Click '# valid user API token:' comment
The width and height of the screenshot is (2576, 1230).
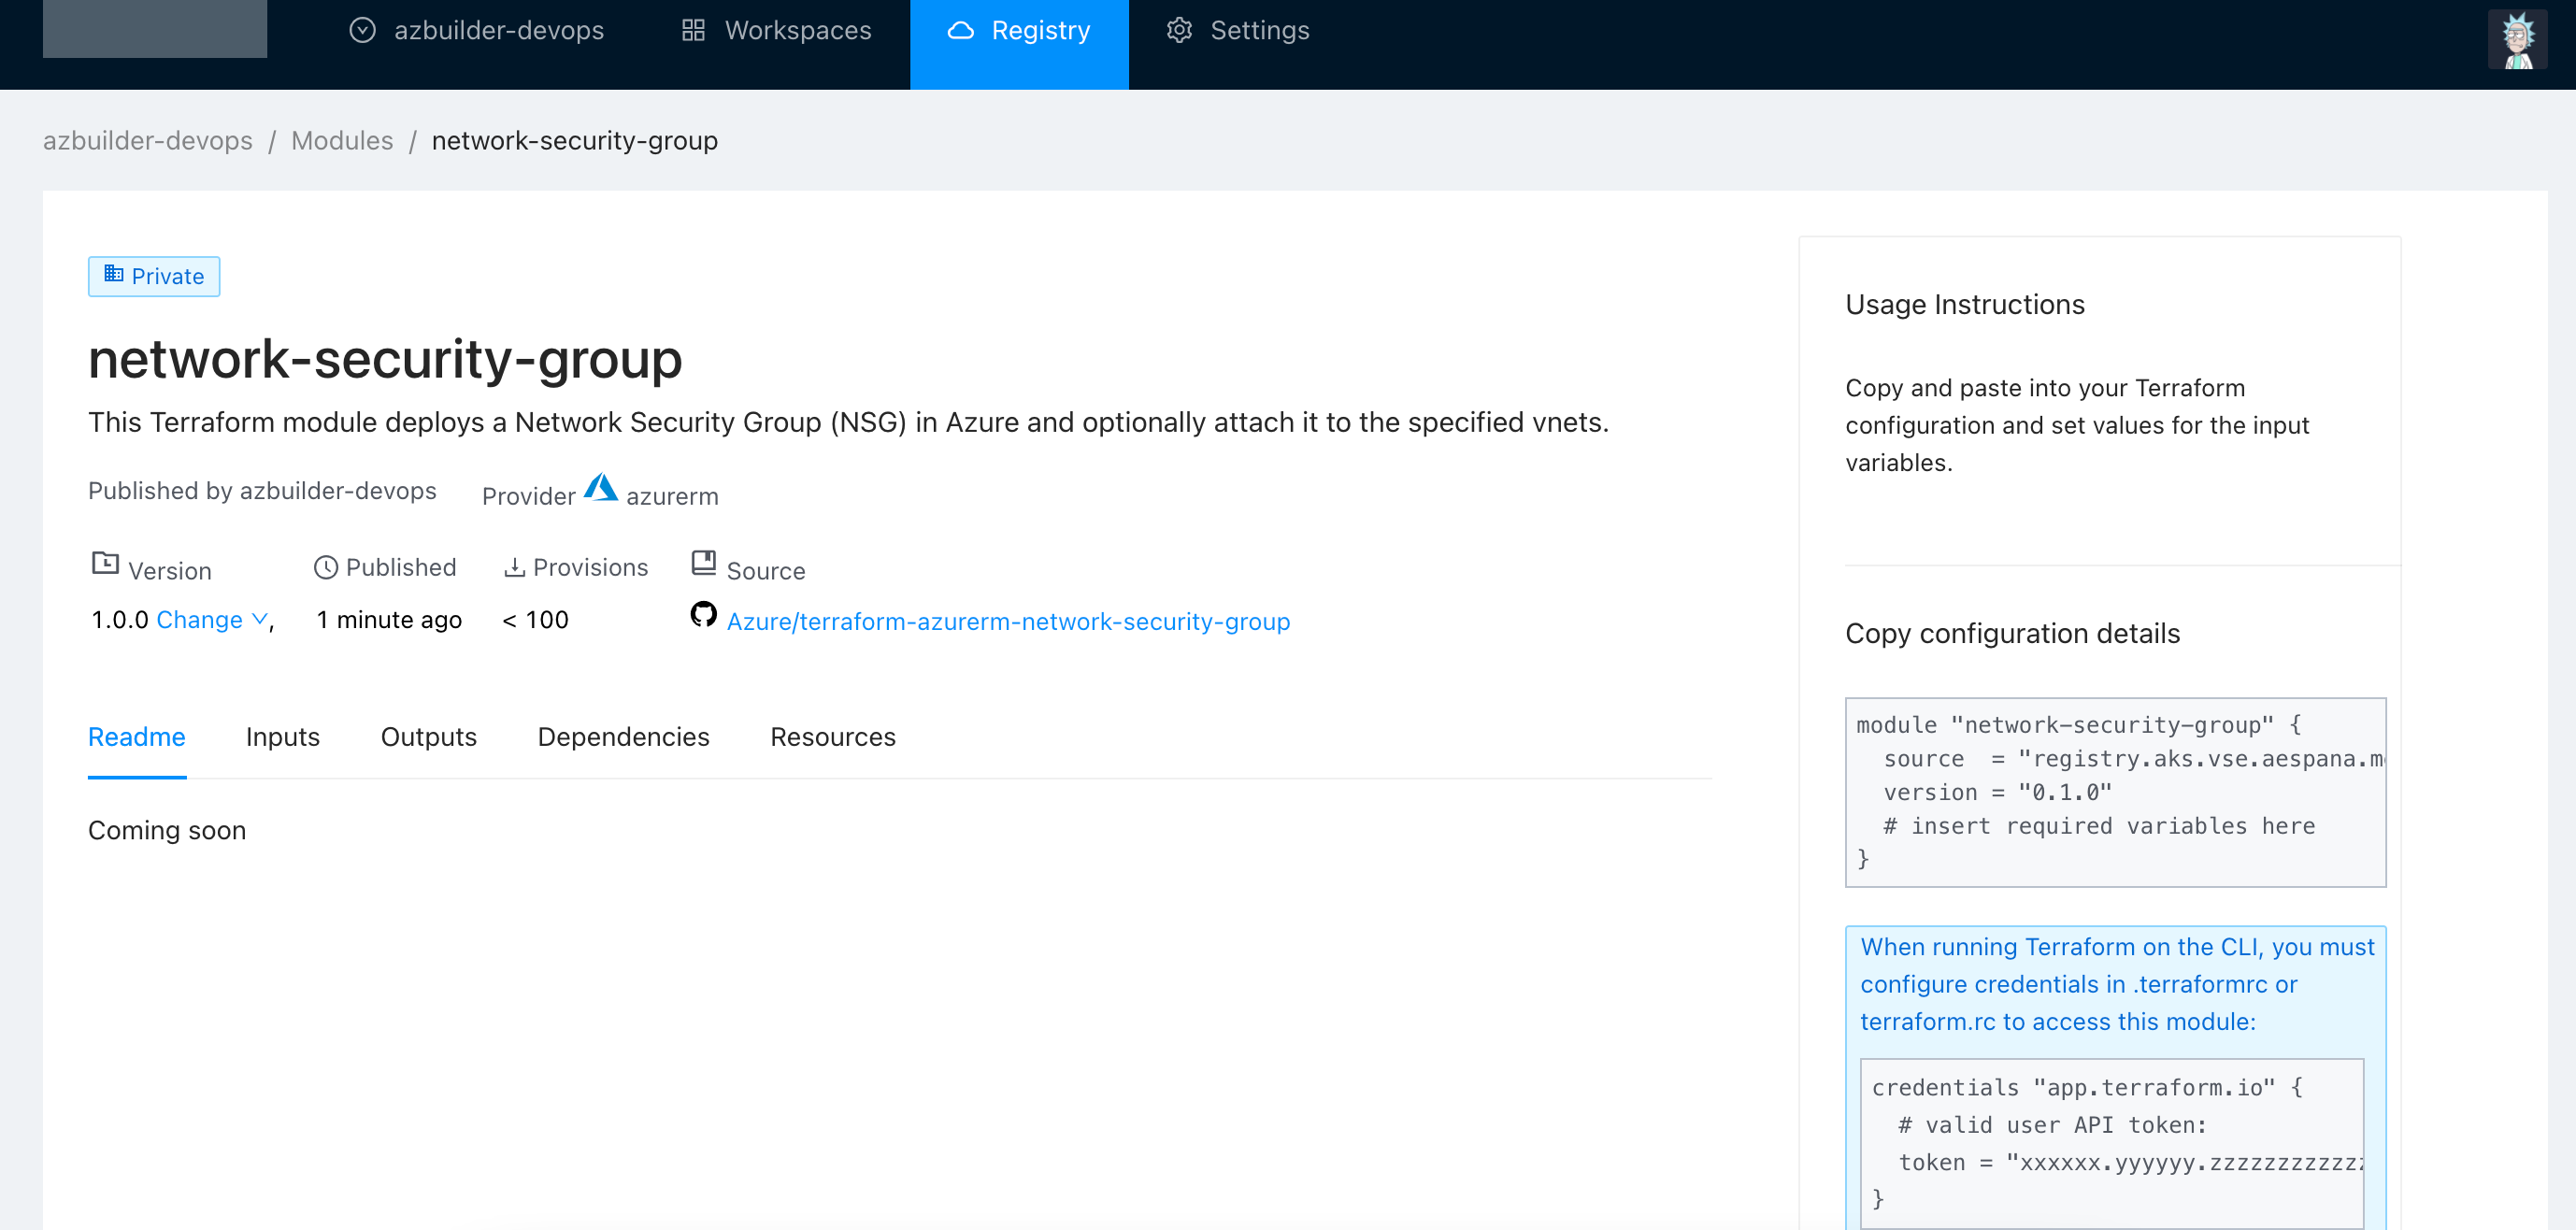point(2052,1125)
